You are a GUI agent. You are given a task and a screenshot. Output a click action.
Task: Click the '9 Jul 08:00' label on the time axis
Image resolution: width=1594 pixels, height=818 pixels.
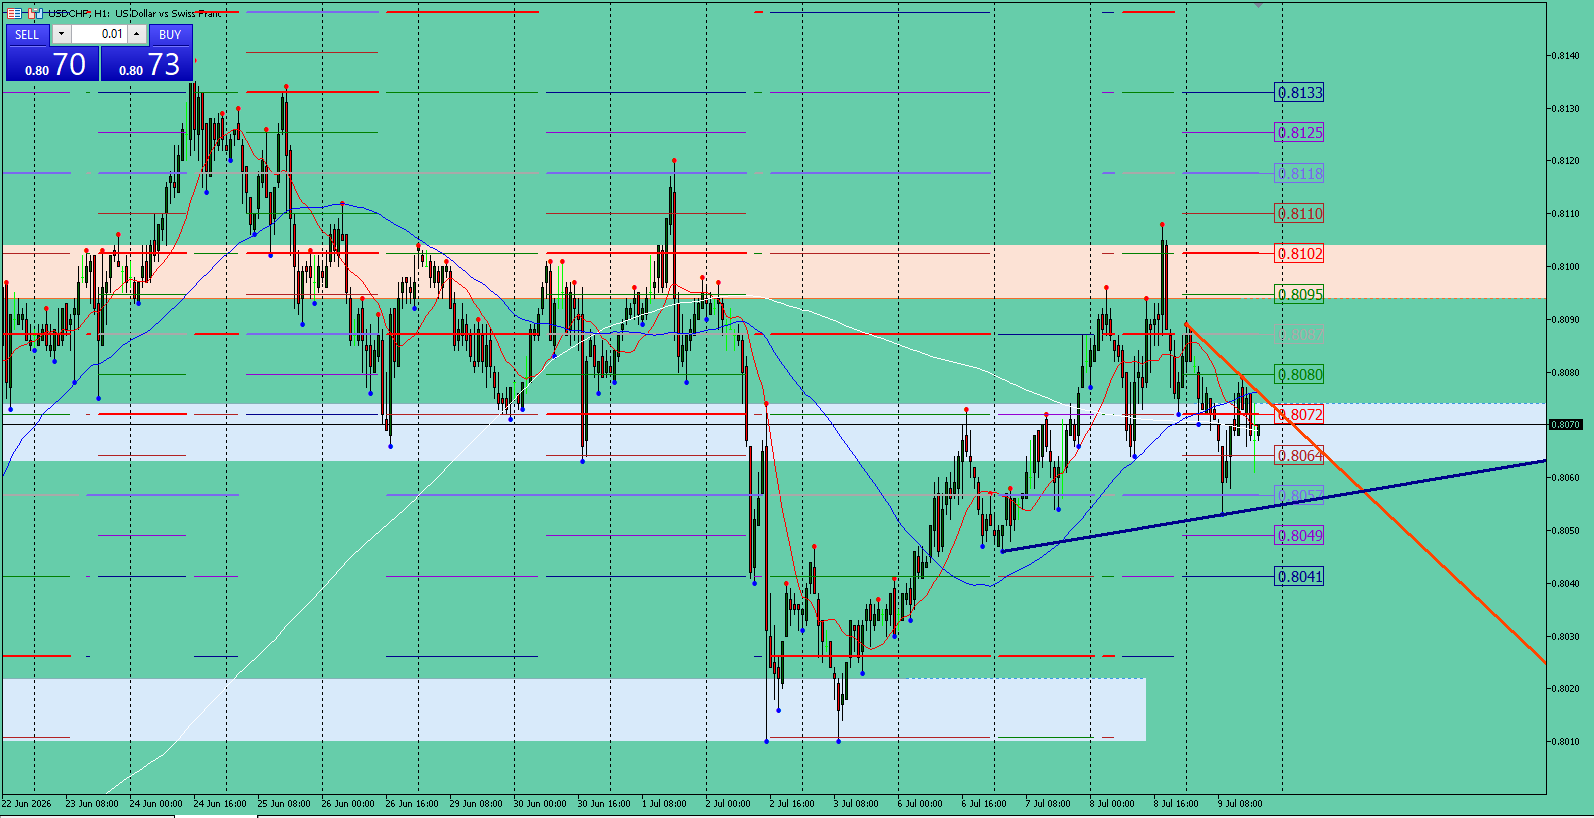tap(1240, 804)
